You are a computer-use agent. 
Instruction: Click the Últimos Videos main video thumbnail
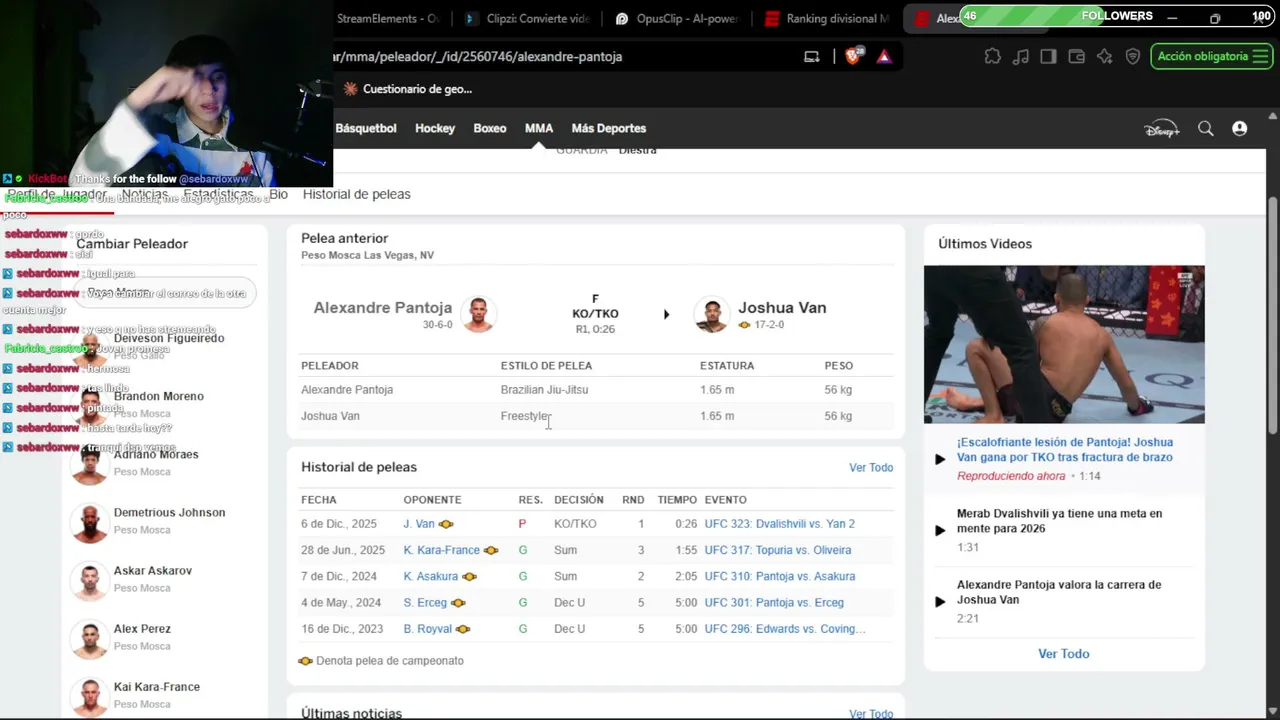point(1064,344)
